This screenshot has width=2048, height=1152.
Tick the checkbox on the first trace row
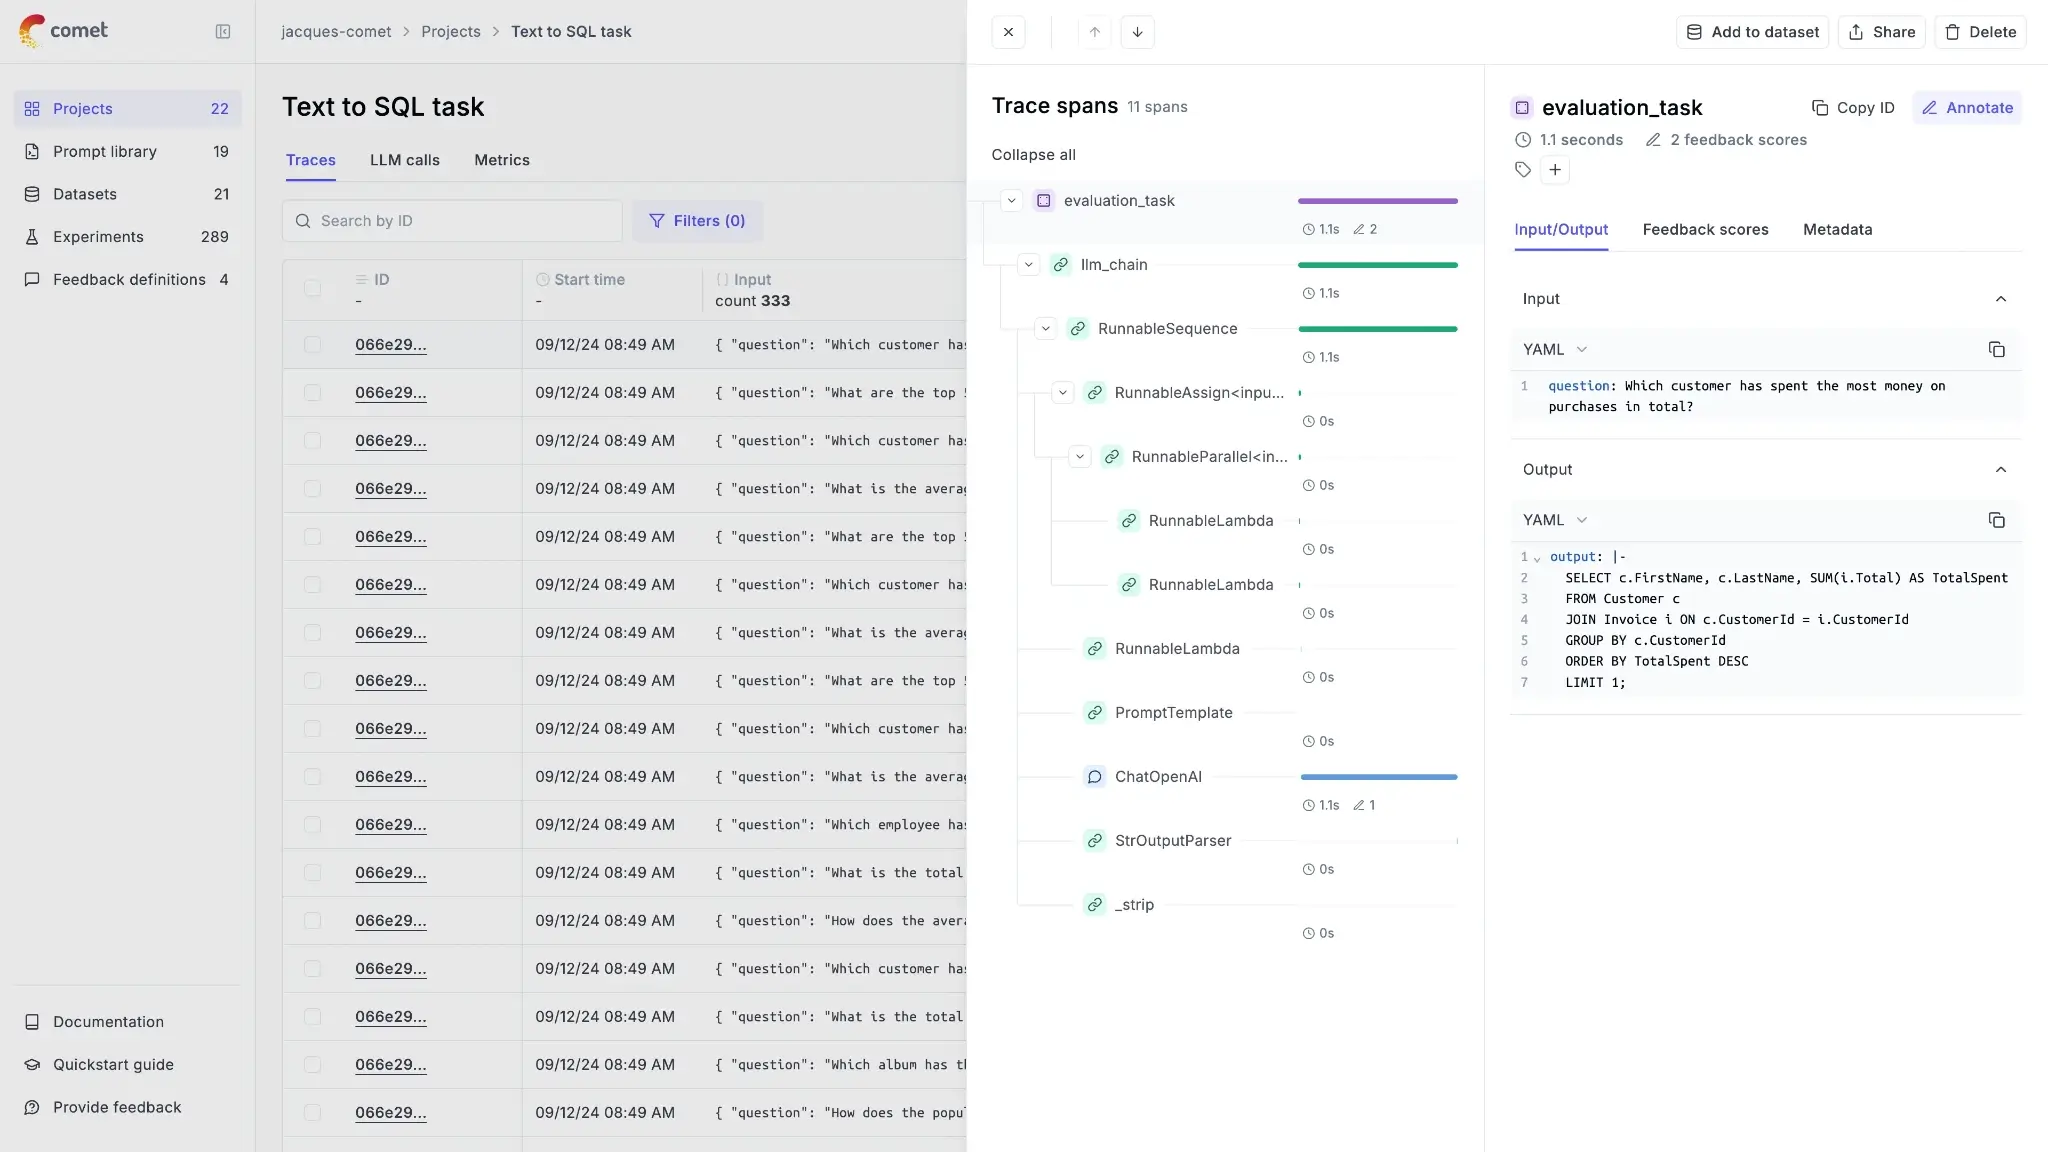tap(312, 345)
